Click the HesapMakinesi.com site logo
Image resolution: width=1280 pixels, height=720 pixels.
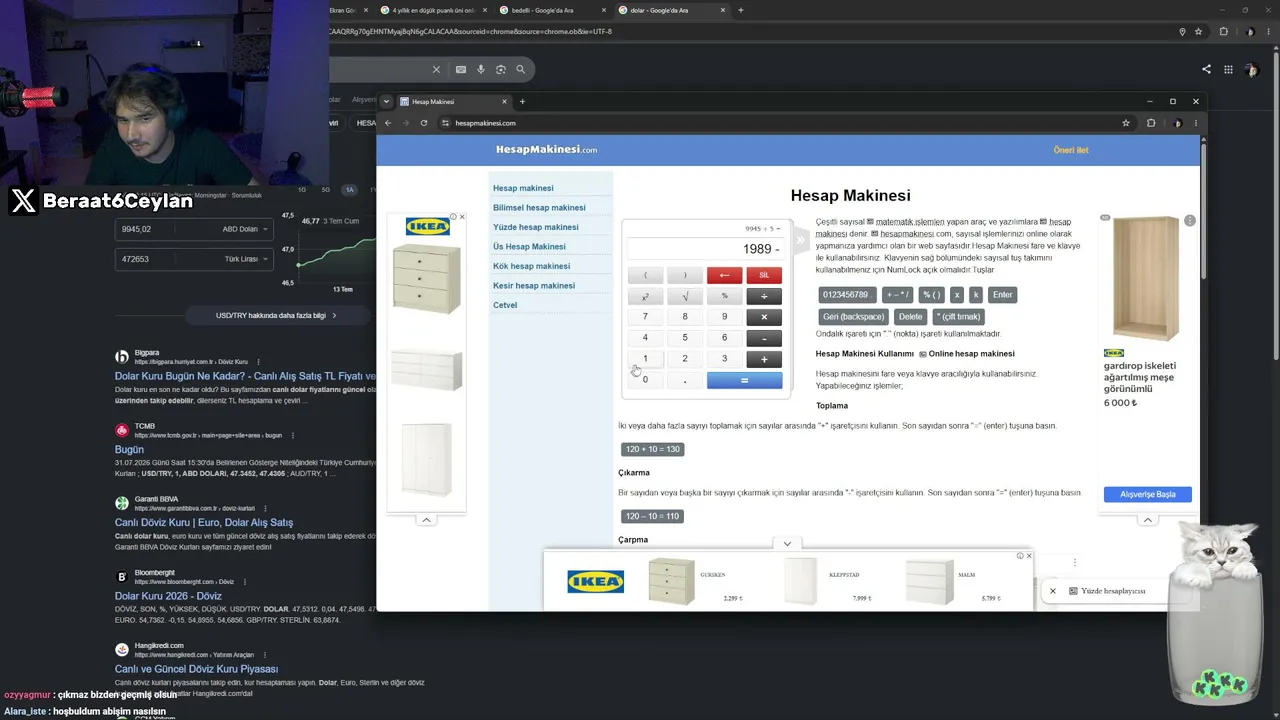(546, 150)
